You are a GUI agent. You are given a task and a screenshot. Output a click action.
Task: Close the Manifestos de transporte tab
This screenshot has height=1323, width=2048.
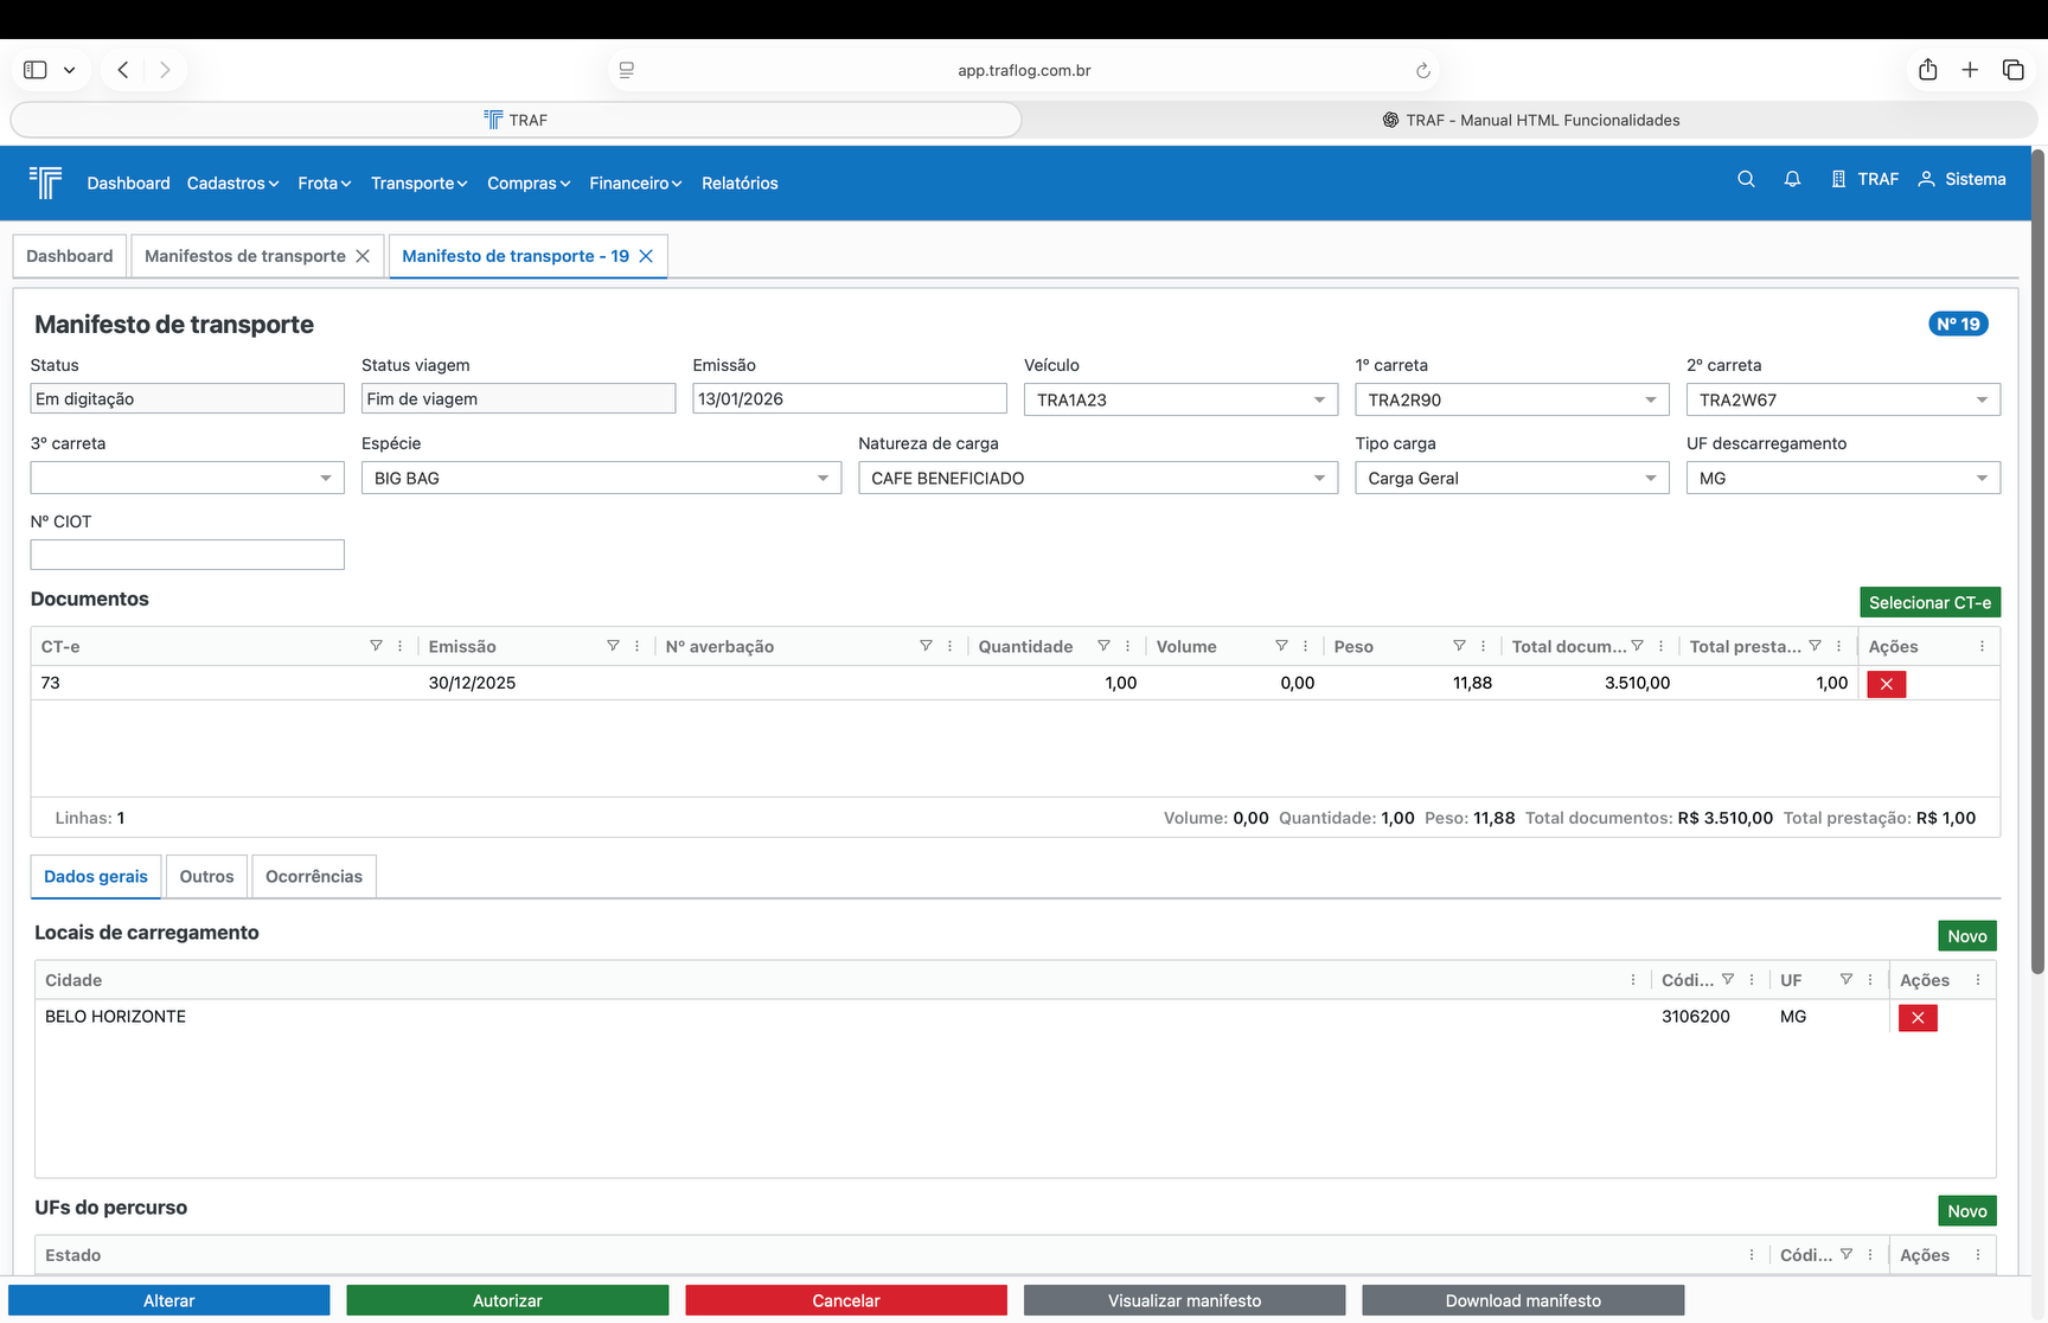pyautogui.click(x=363, y=256)
